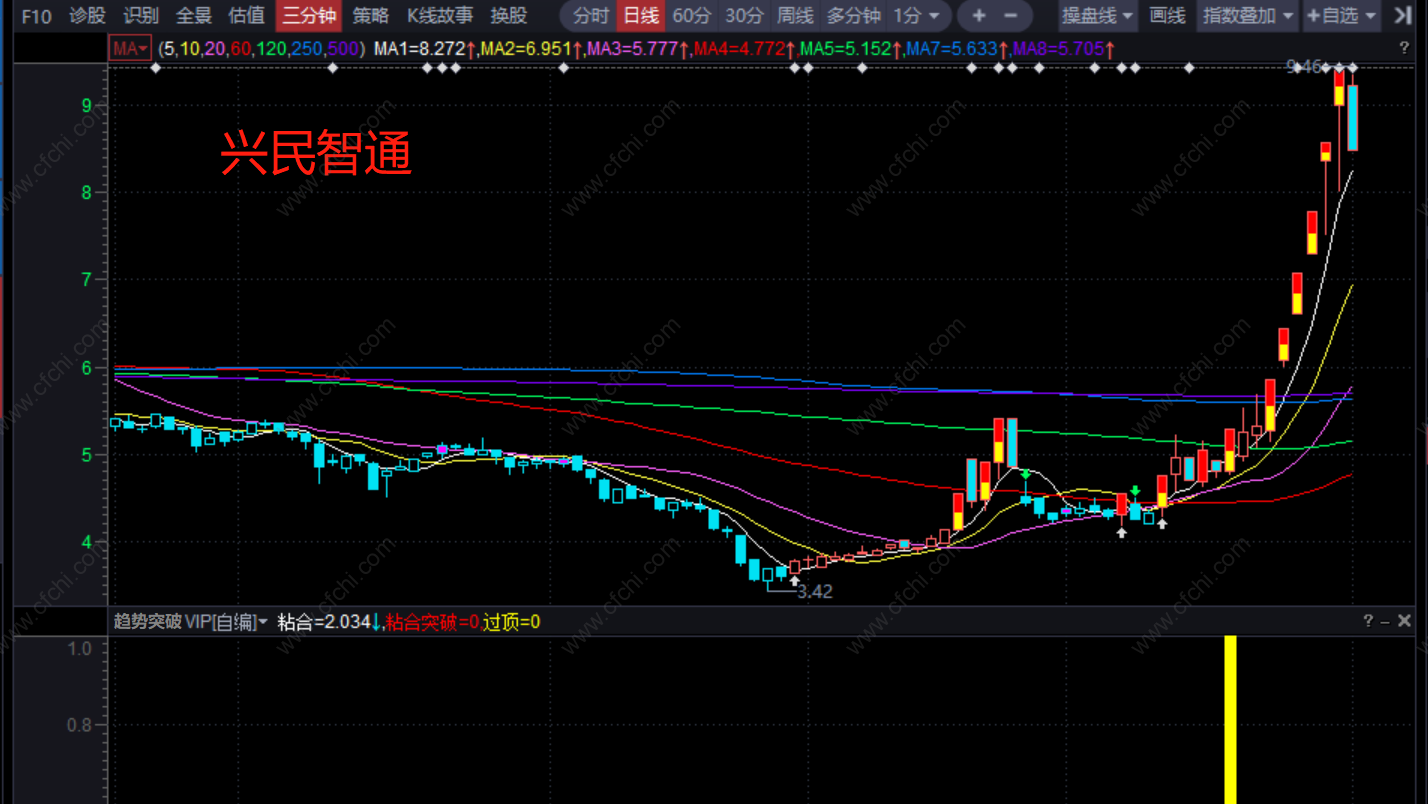Expand the 指数叠加 dropdown arrow

[1287, 16]
